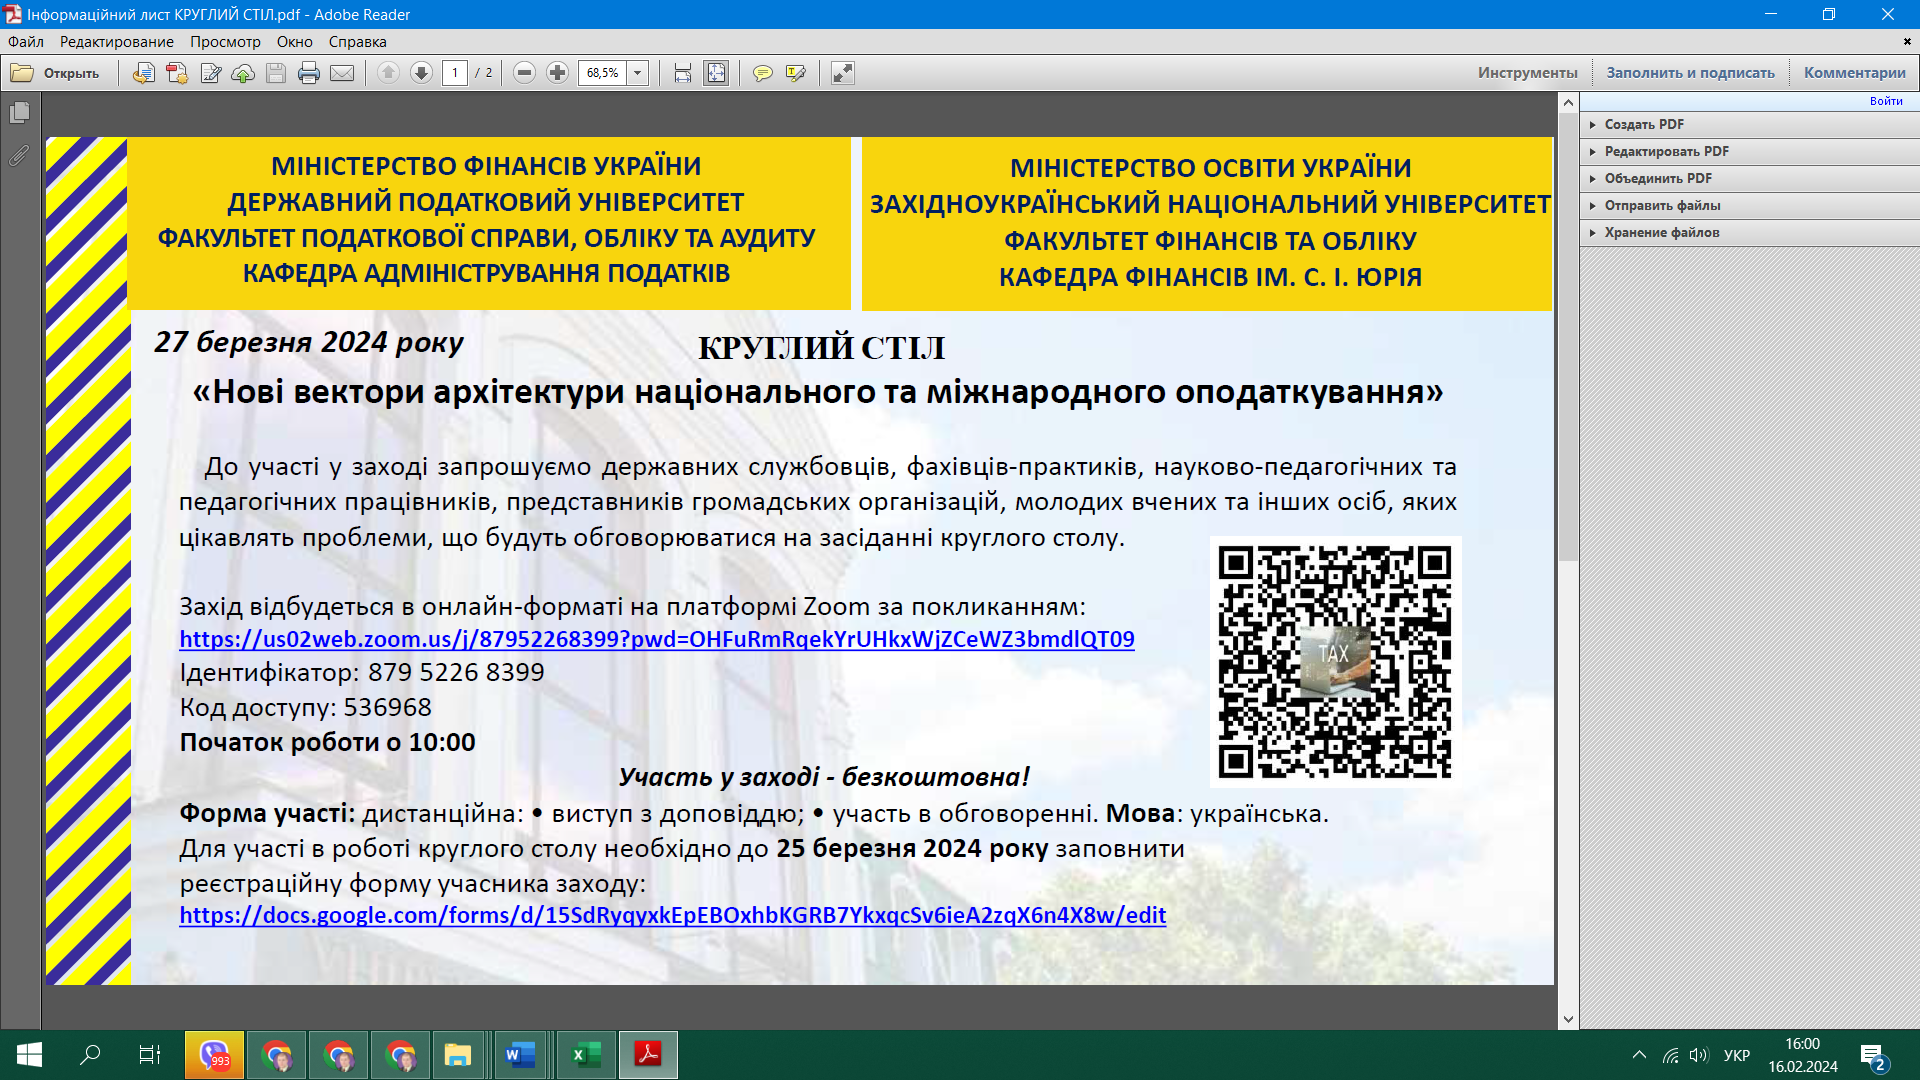Open the Редактирование menu
This screenshot has width=1920, height=1080.
[x=117, y=42]
